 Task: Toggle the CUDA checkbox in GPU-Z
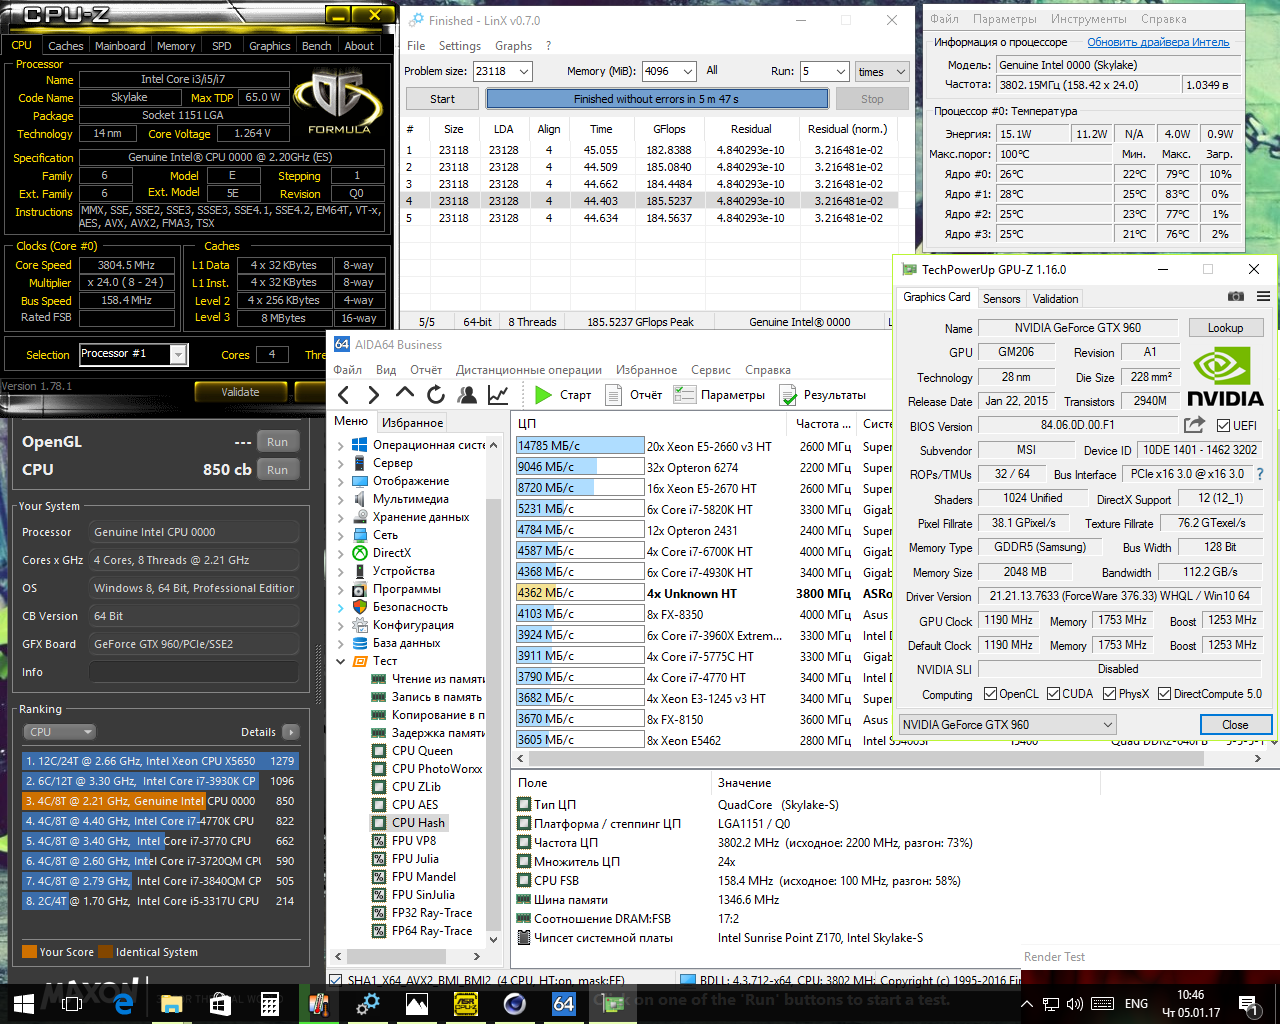click(x=1053, y=694)
